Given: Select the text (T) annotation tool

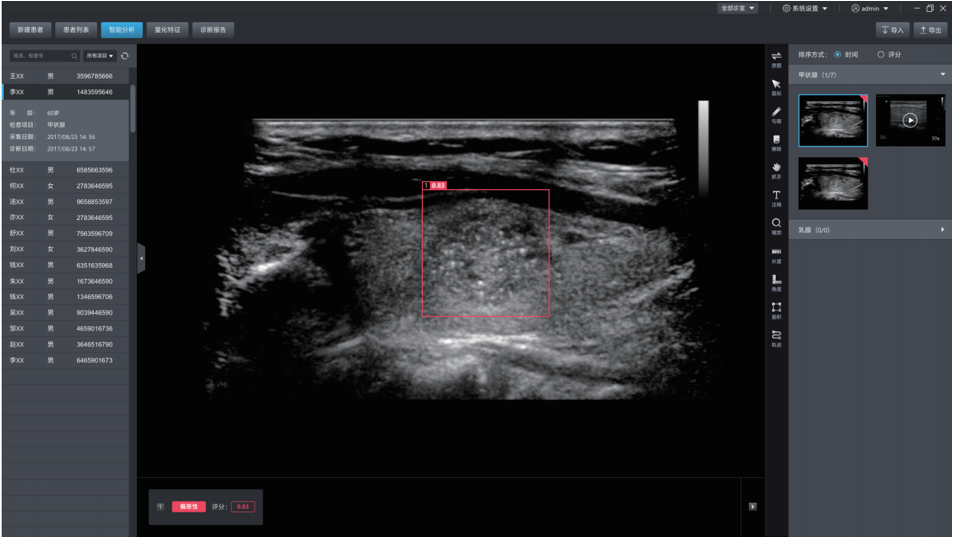Looking at the screenshot, I should pyautogui.click(x=776, y=195).
